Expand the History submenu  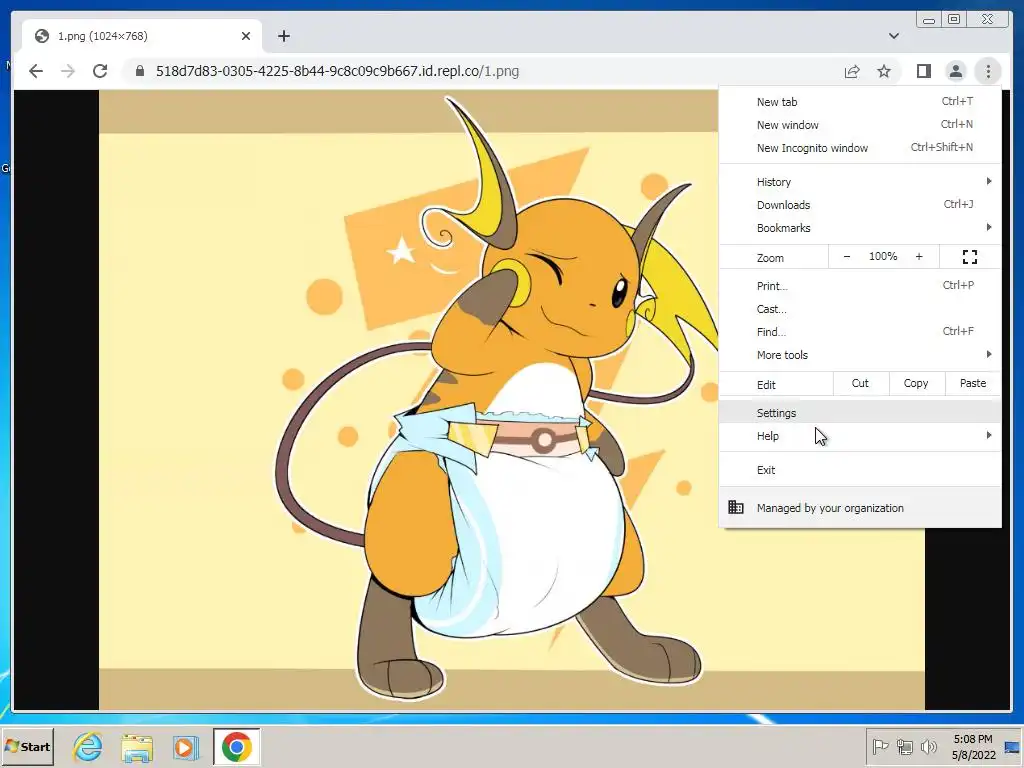pyautogui.click(x=860, y=182)
